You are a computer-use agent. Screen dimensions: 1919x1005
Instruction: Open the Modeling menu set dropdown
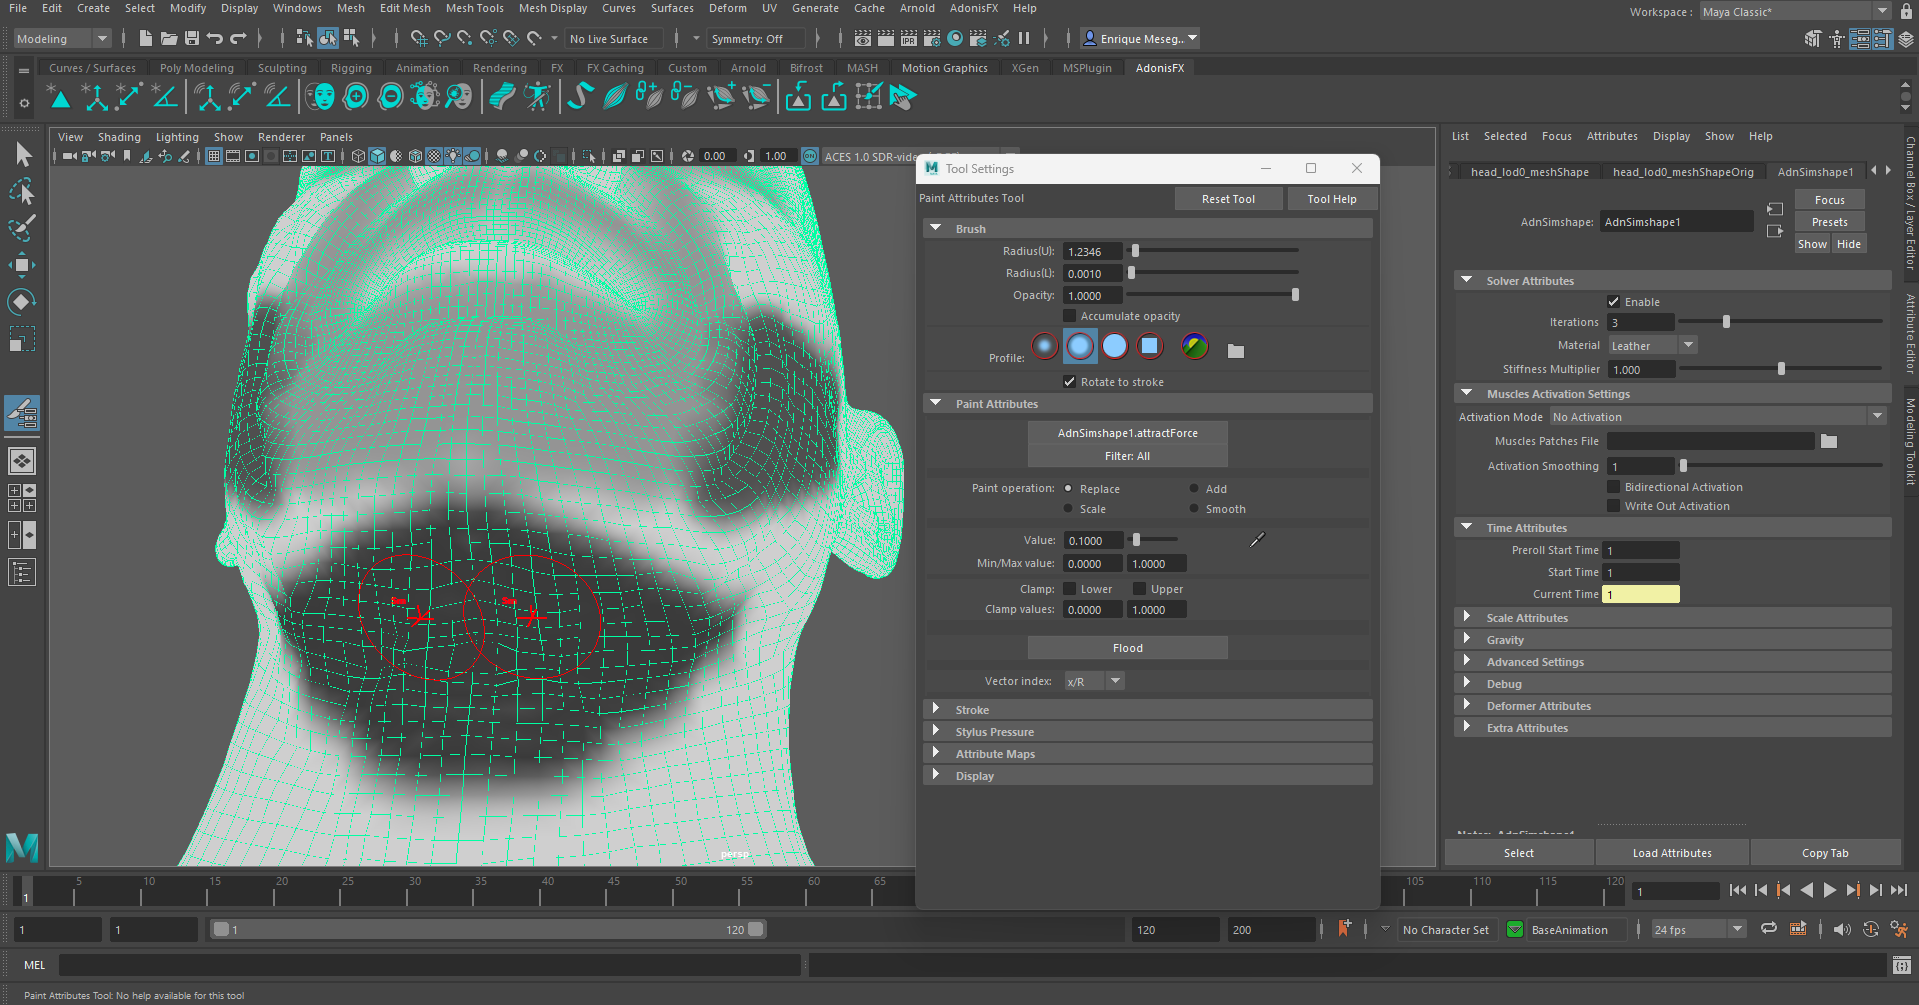62,39
